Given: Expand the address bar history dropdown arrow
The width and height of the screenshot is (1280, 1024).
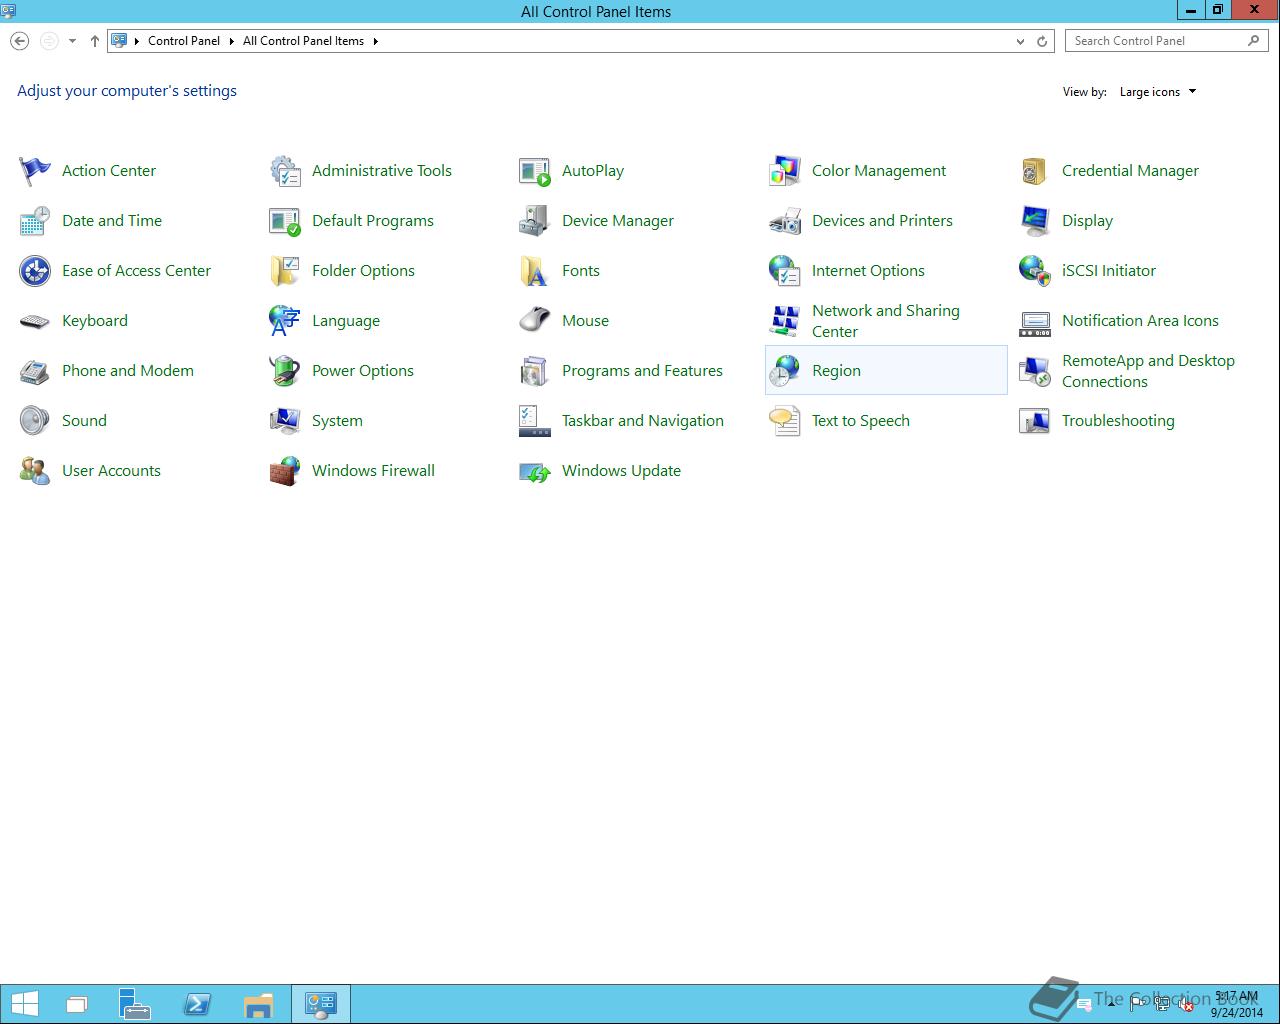Looking at the screenshot, I should [1020, 41].
